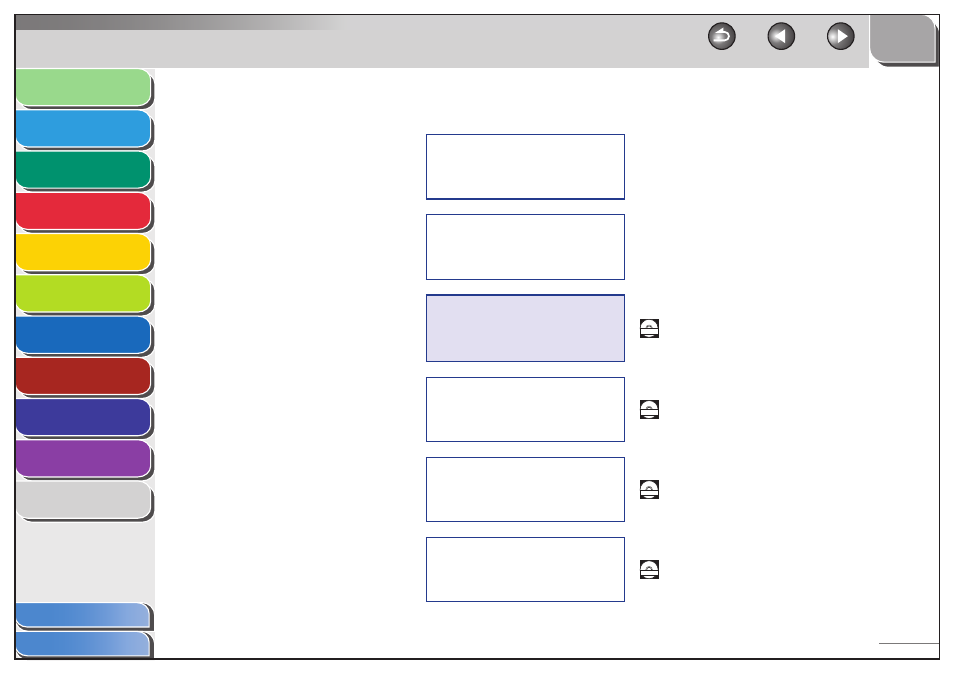
Task: Select the topmost white outlined box
Action: (525, 167)
